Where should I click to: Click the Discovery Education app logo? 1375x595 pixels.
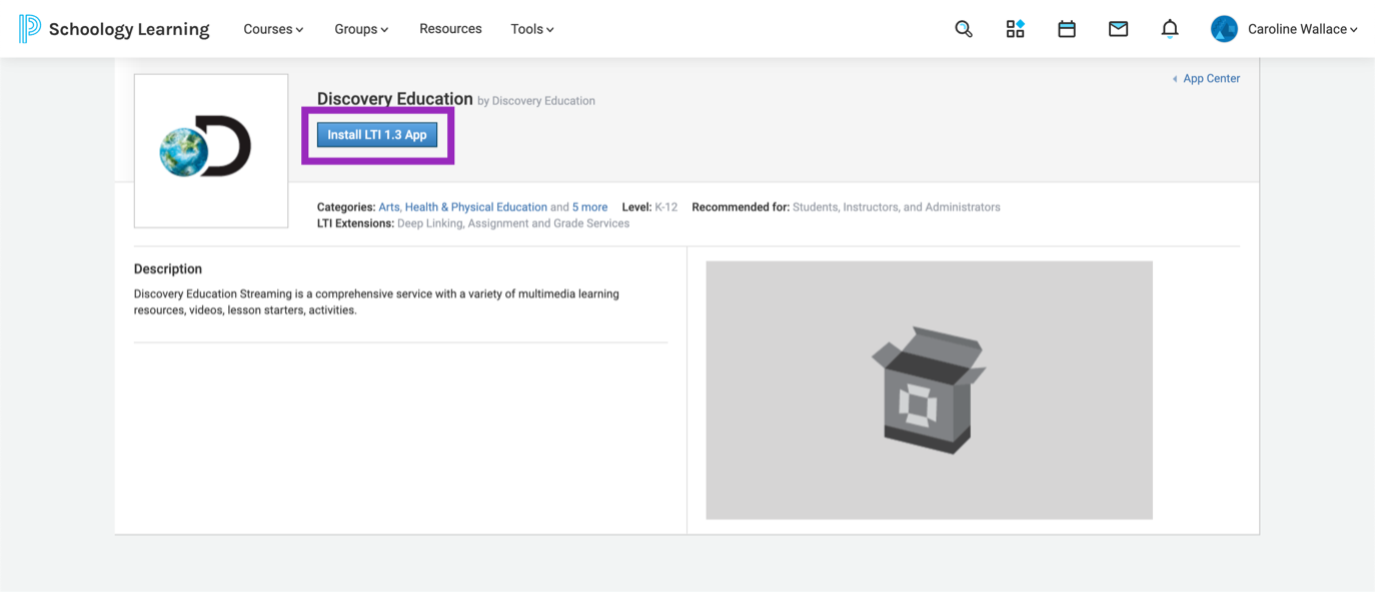211,151
